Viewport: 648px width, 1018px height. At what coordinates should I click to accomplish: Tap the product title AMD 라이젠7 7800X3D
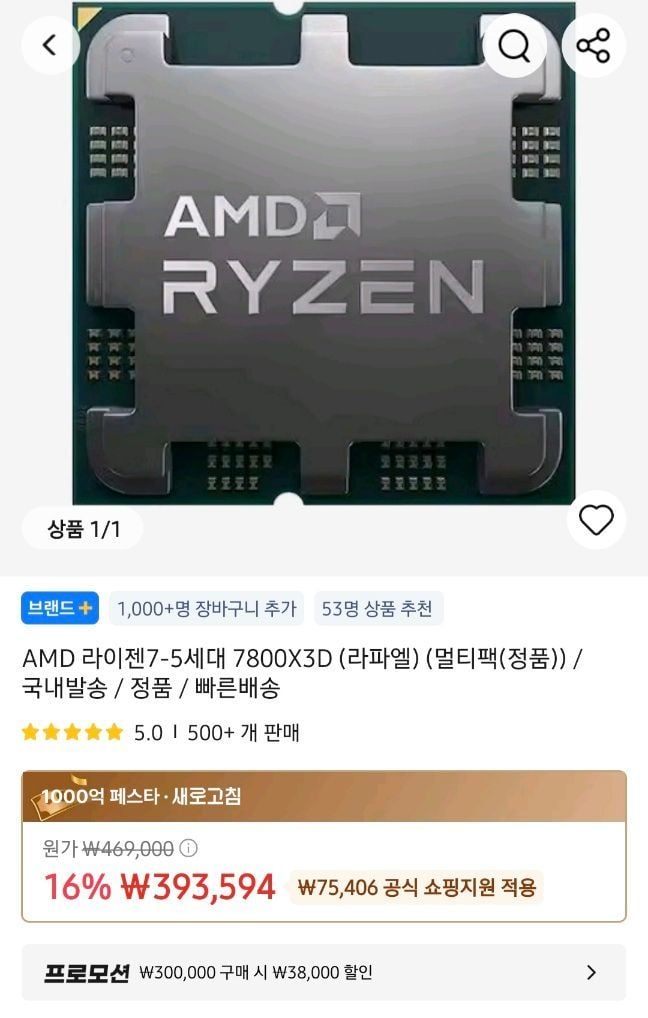[x=303, y=673]
